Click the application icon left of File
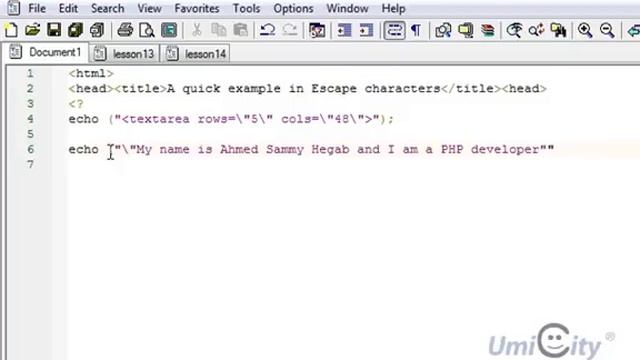Viewport: 640px width, 360px height. [13, 8]
